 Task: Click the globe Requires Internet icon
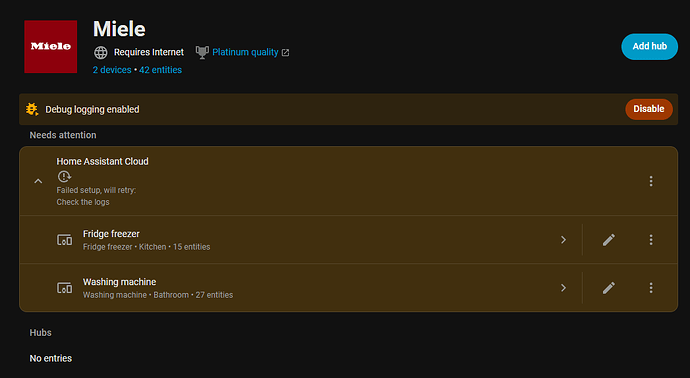(101, 52)
